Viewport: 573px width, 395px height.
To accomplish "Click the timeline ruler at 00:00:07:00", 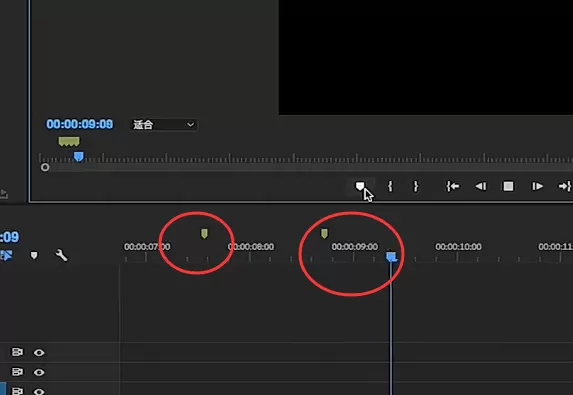I will click(147, 247).
